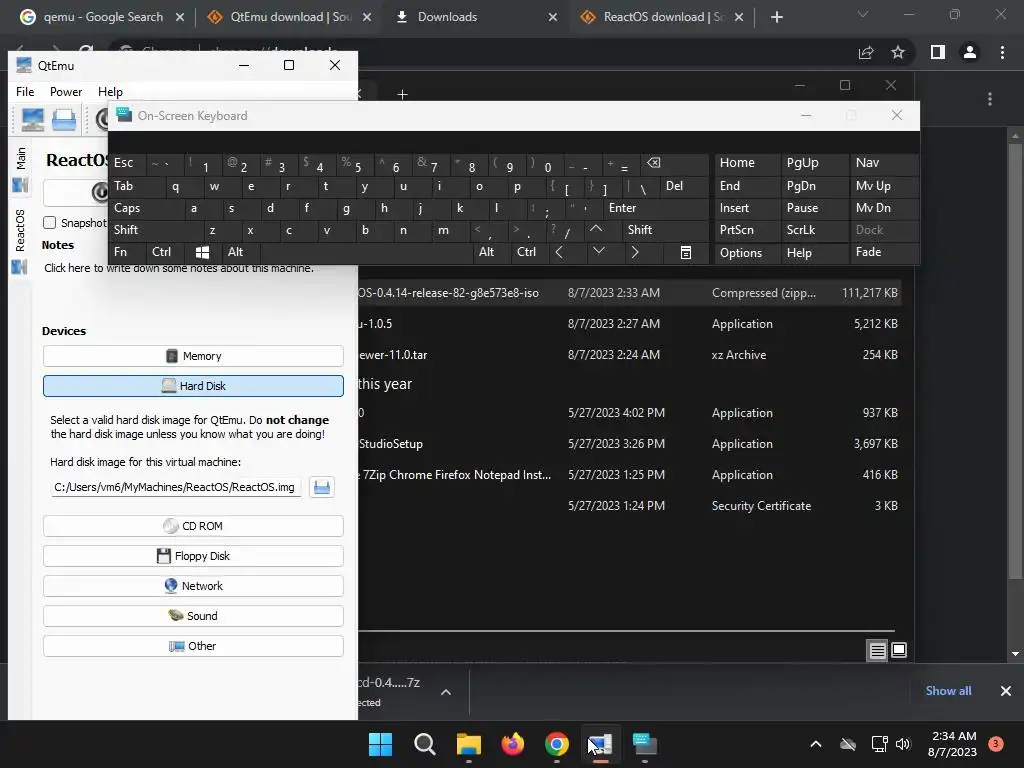
Task: Switch File Explorer to large icons view
Action: coord(899,650)
